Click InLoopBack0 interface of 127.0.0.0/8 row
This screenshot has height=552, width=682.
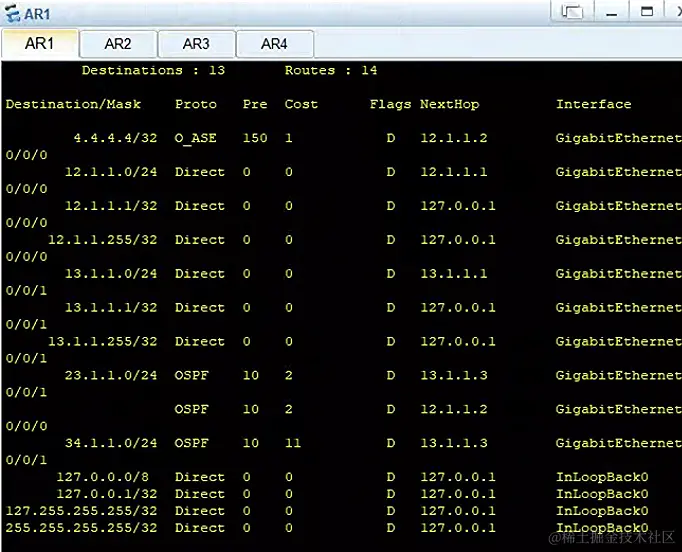click(x=602, y=477)
